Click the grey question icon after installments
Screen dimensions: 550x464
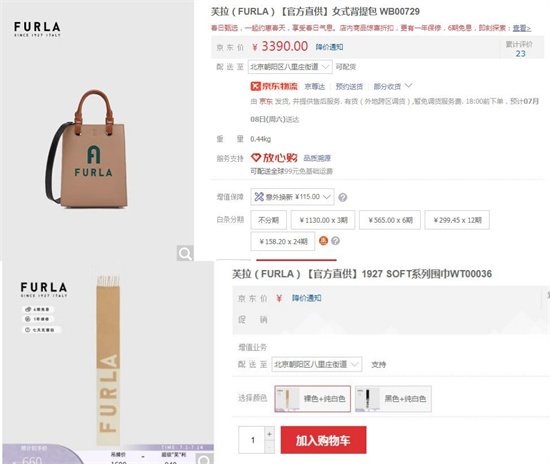[x=335, y=241]
